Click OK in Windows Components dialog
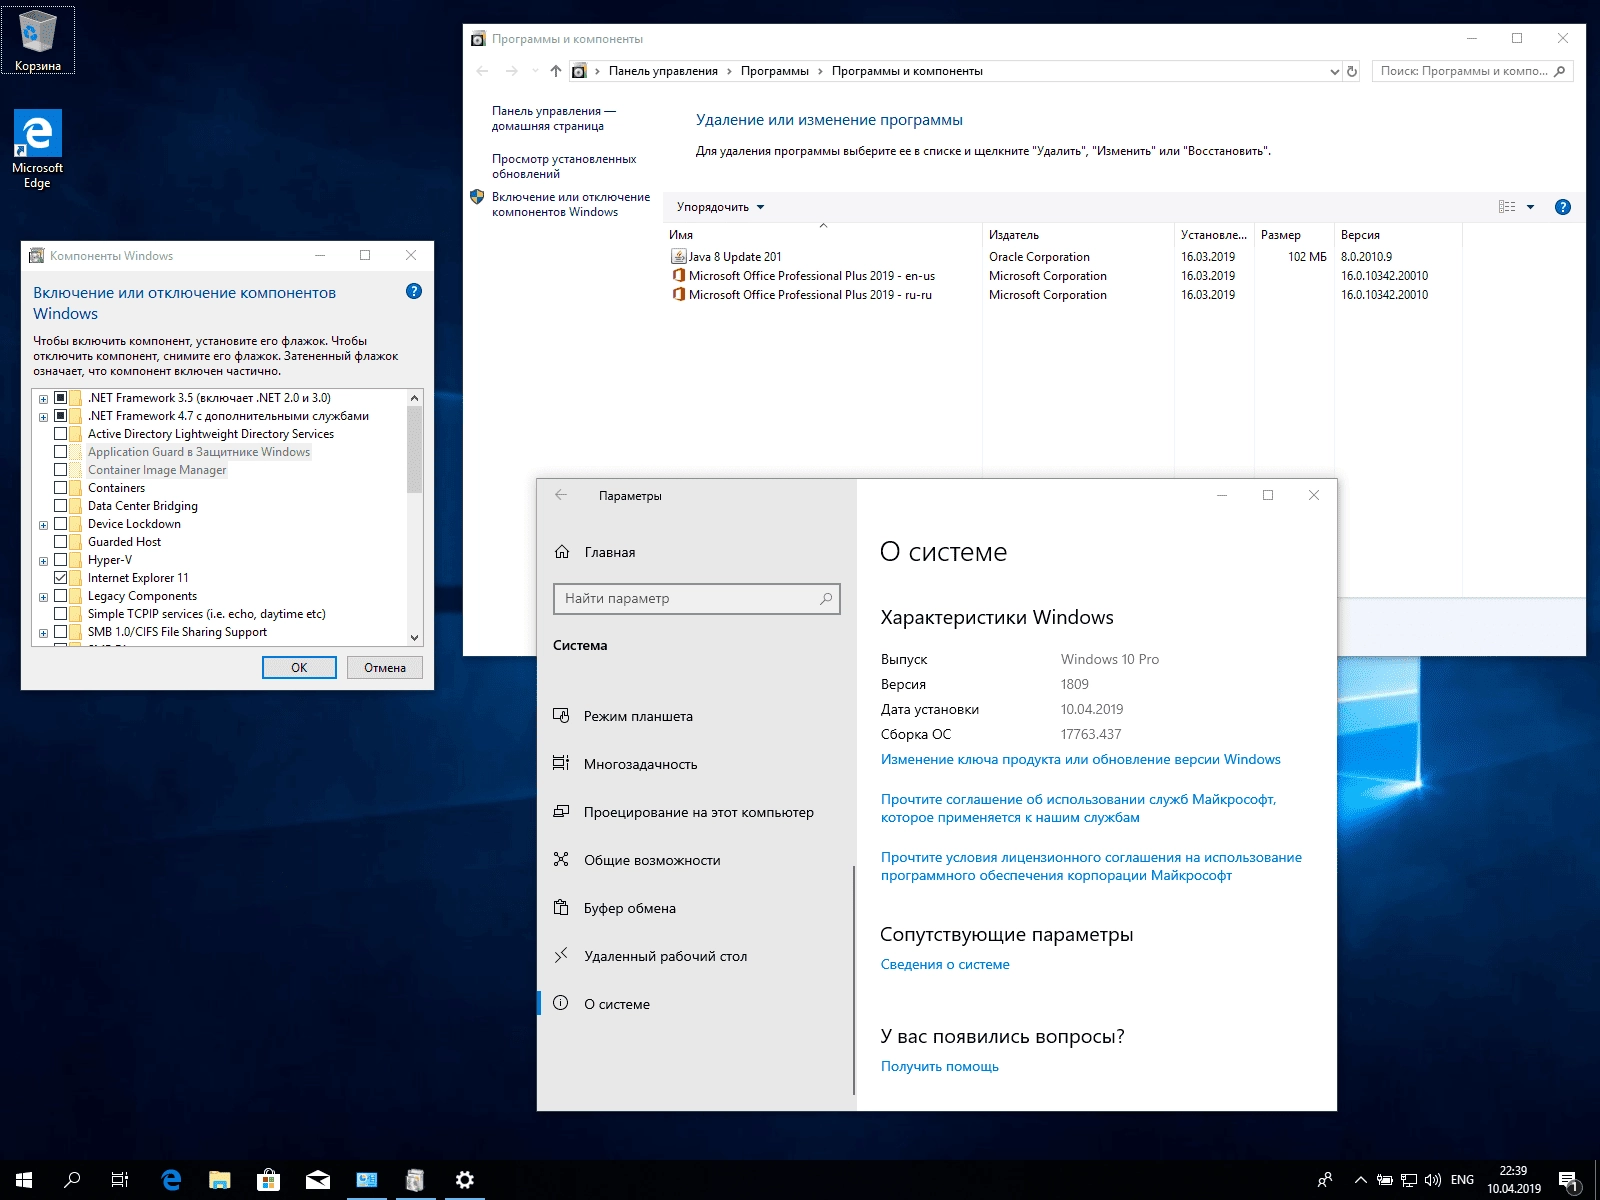Image resolution: width=1600 pixels, height=1200 pixels. coord(299,667)
